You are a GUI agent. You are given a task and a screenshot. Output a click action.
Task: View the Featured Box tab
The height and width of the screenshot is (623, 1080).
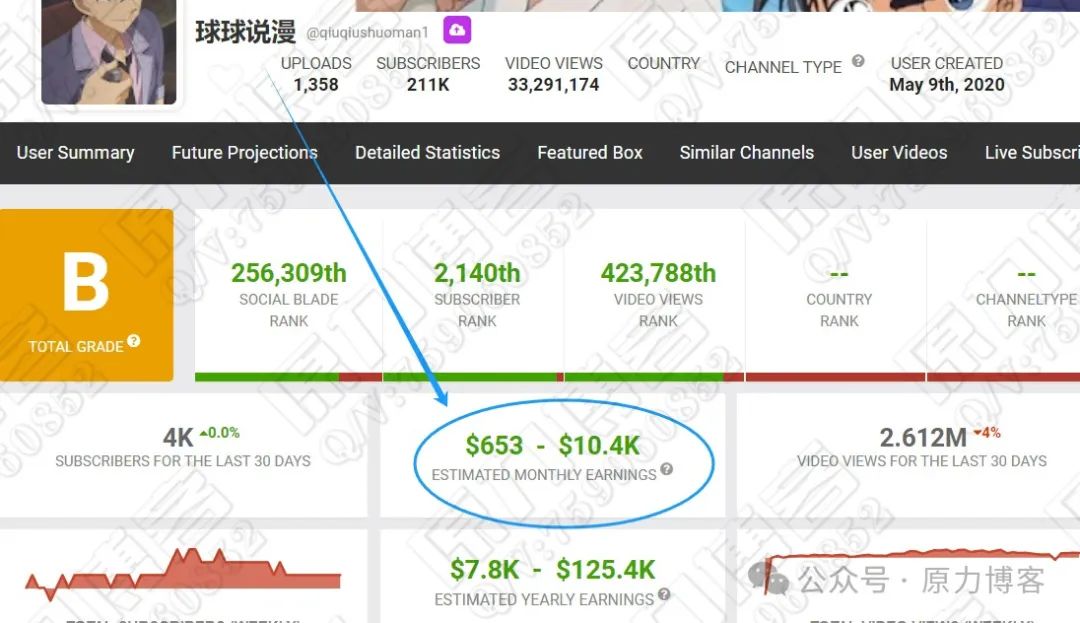click(589, 152)
